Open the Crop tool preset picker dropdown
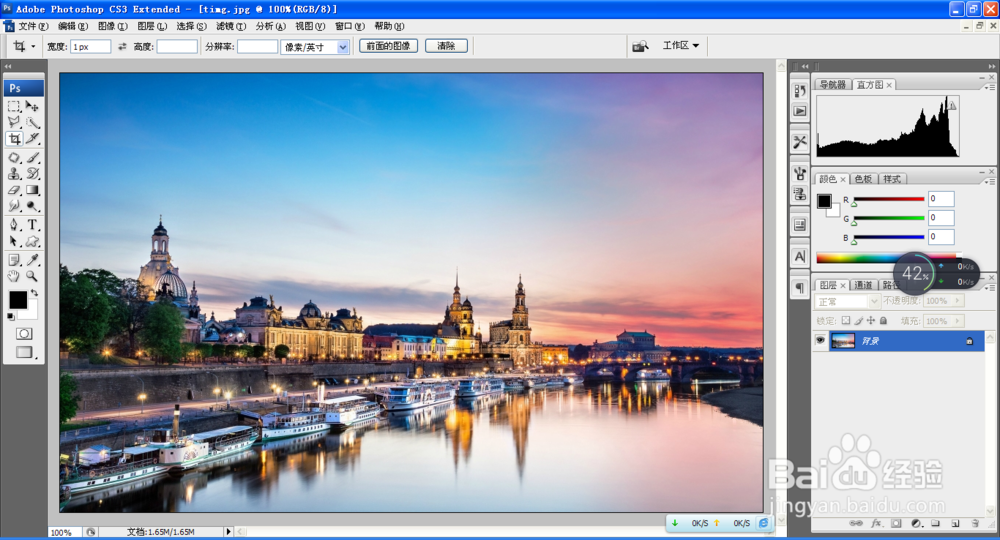Viewport: 1000px width, 540px height. tap(33, 47)
